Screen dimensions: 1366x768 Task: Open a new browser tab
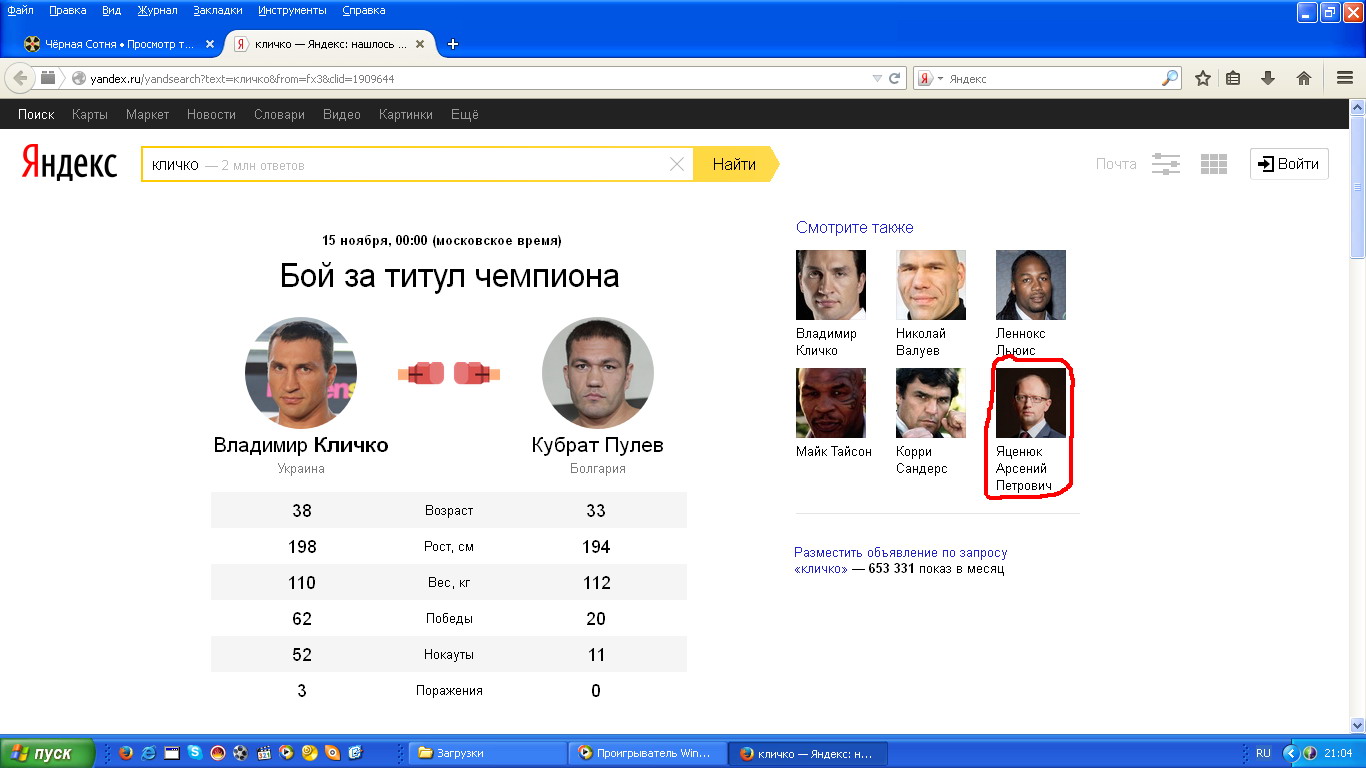[x=453, y=44]
